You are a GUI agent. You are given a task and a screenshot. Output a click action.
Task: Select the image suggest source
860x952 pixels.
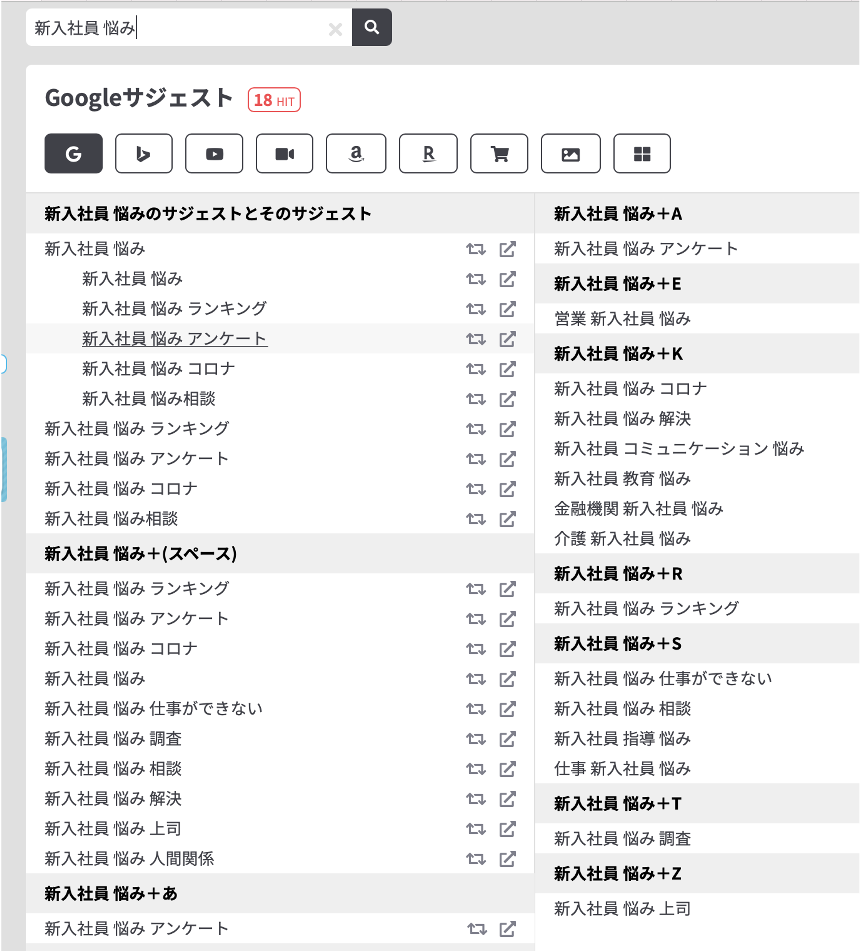[571, 154]
